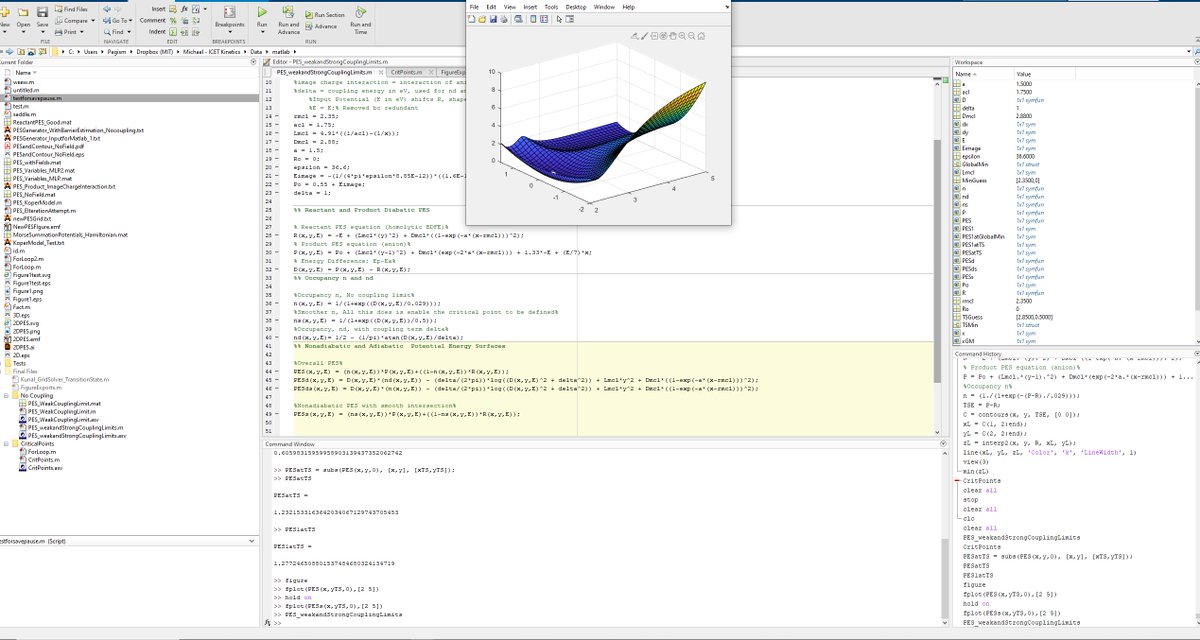Toggle Pan mode on the surface plot
The width and height of the screenshot is (1200, 640).
click(x=672, y=36)
